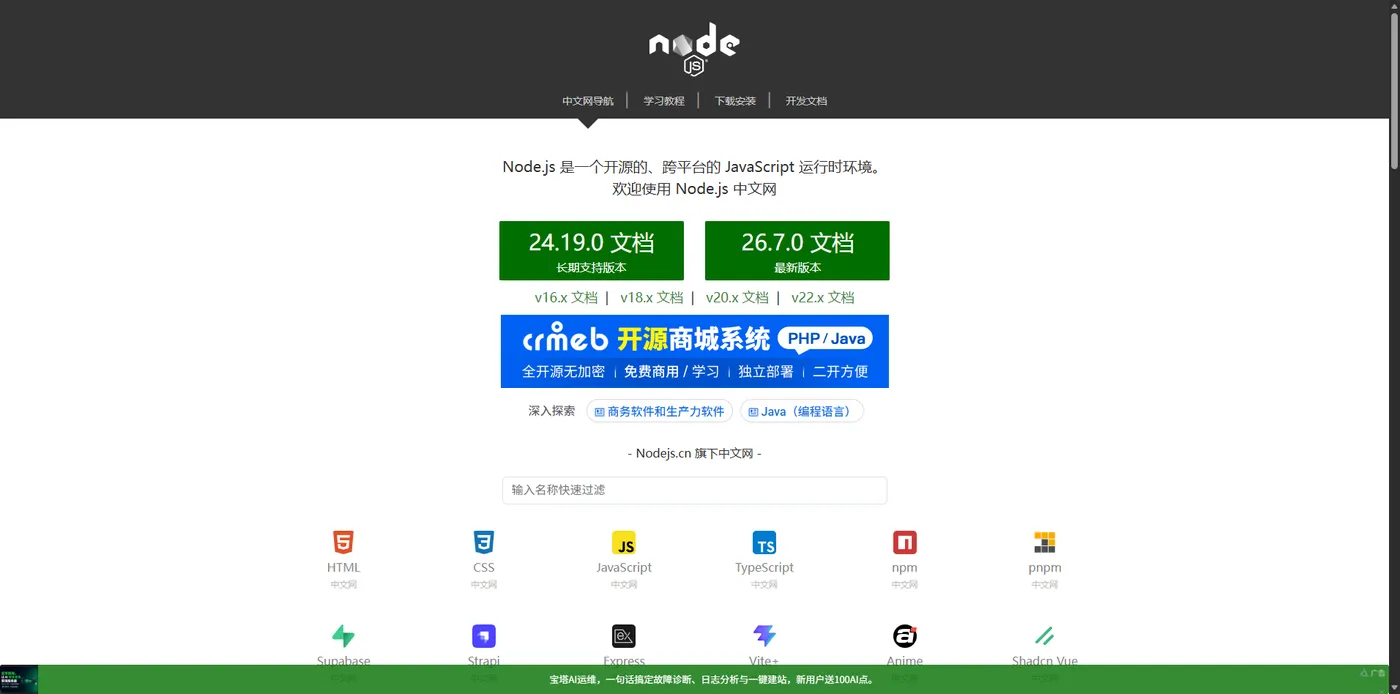Open the Express icon

click(x=624, y=636)
